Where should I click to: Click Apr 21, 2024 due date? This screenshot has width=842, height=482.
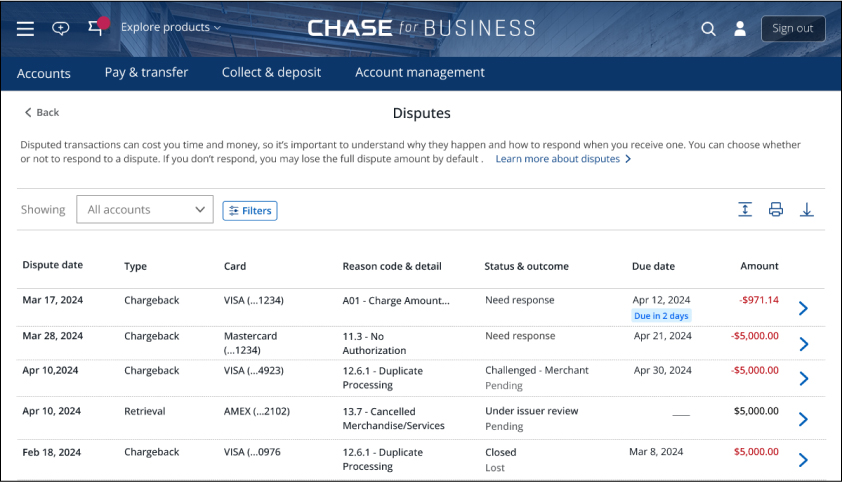pyautogui.click(x=663, y=336)
